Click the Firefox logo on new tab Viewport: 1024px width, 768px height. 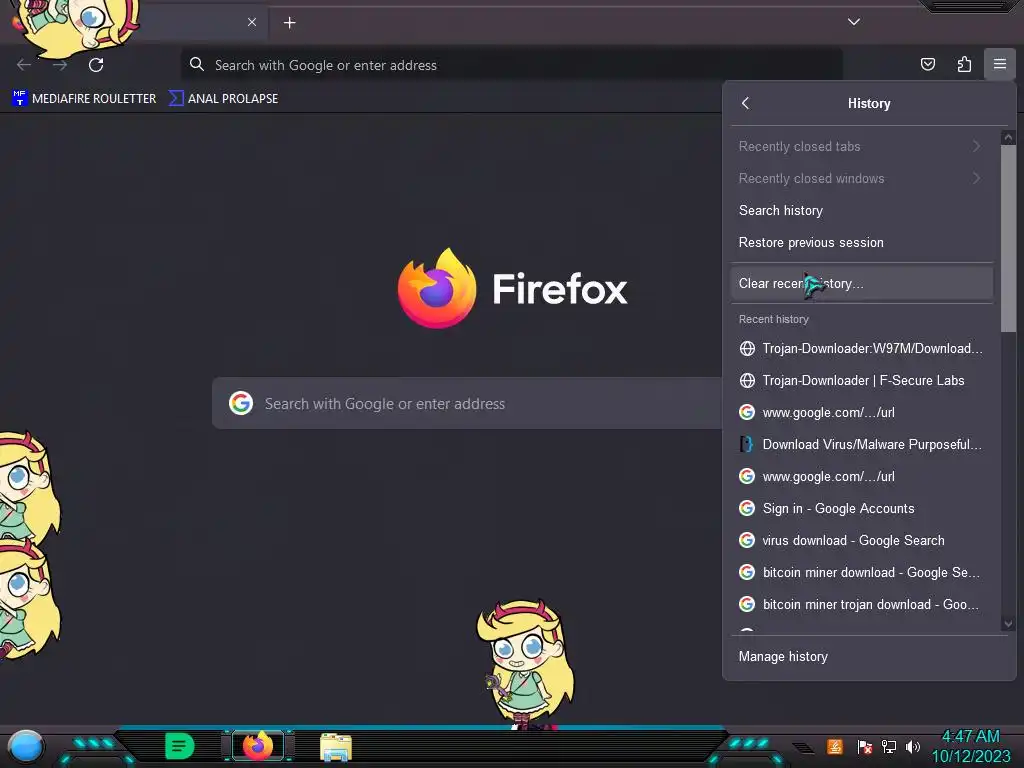tap(437, 288)
